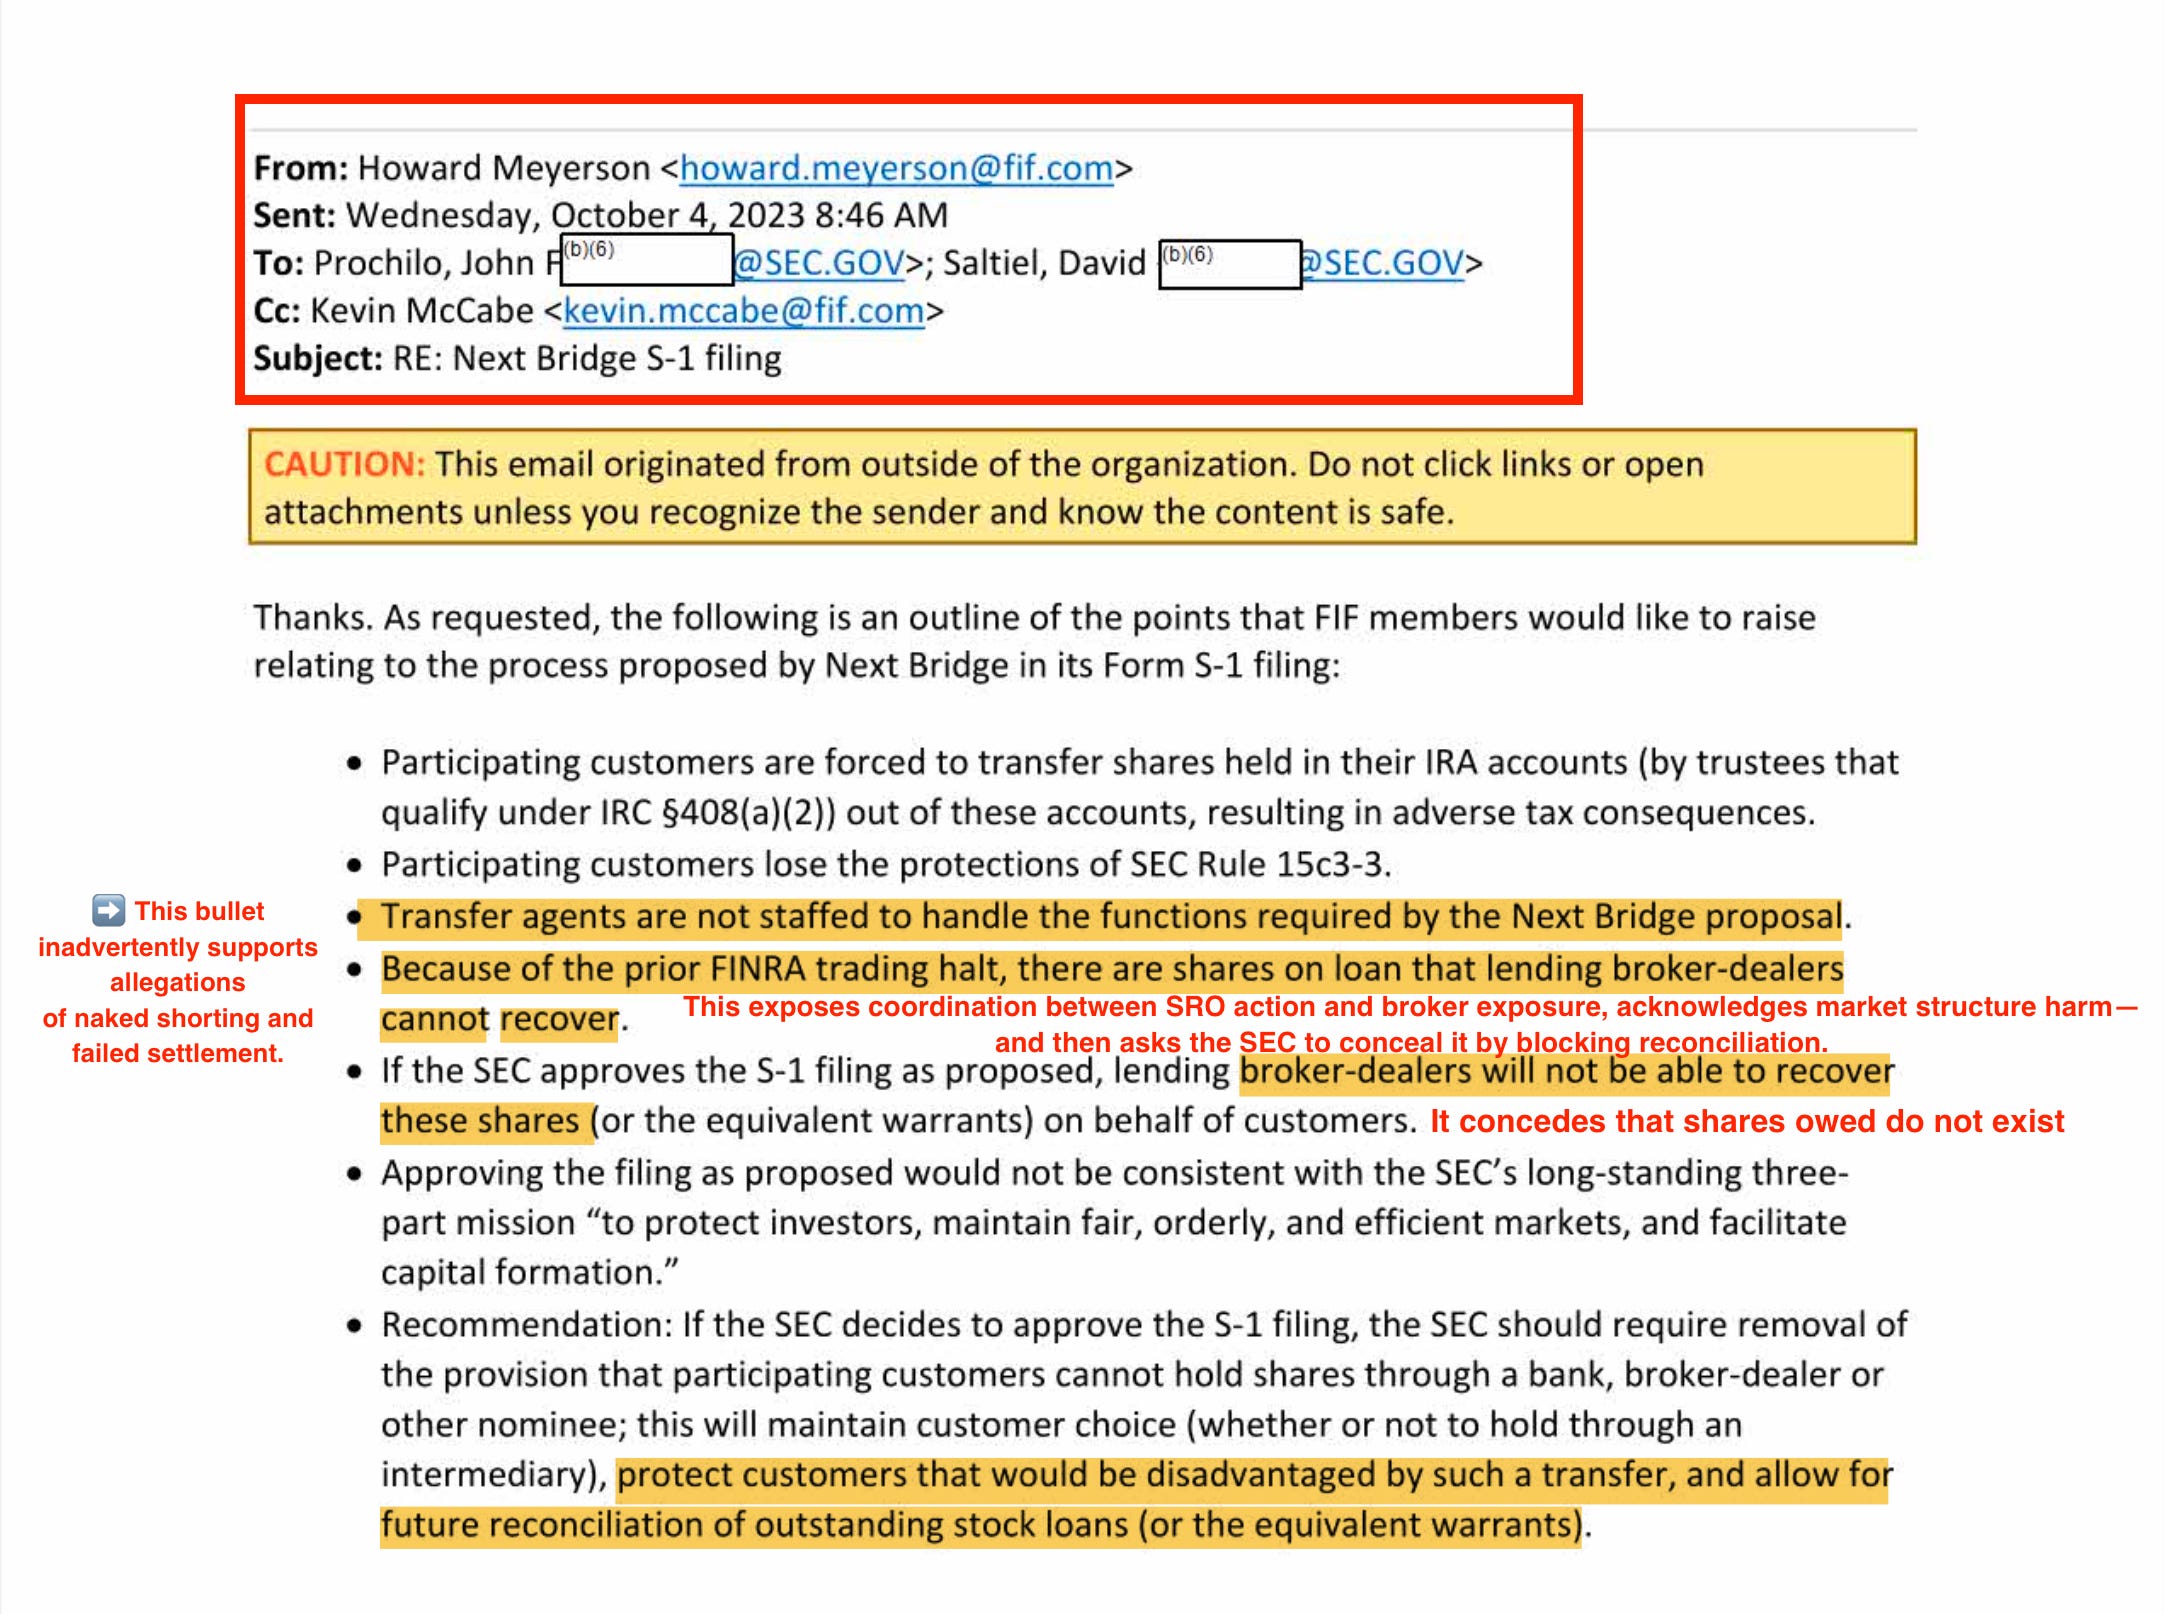Click the first (b)(6) redaction box
This screenshot has width=2164, height=1614.
(645, 262)
